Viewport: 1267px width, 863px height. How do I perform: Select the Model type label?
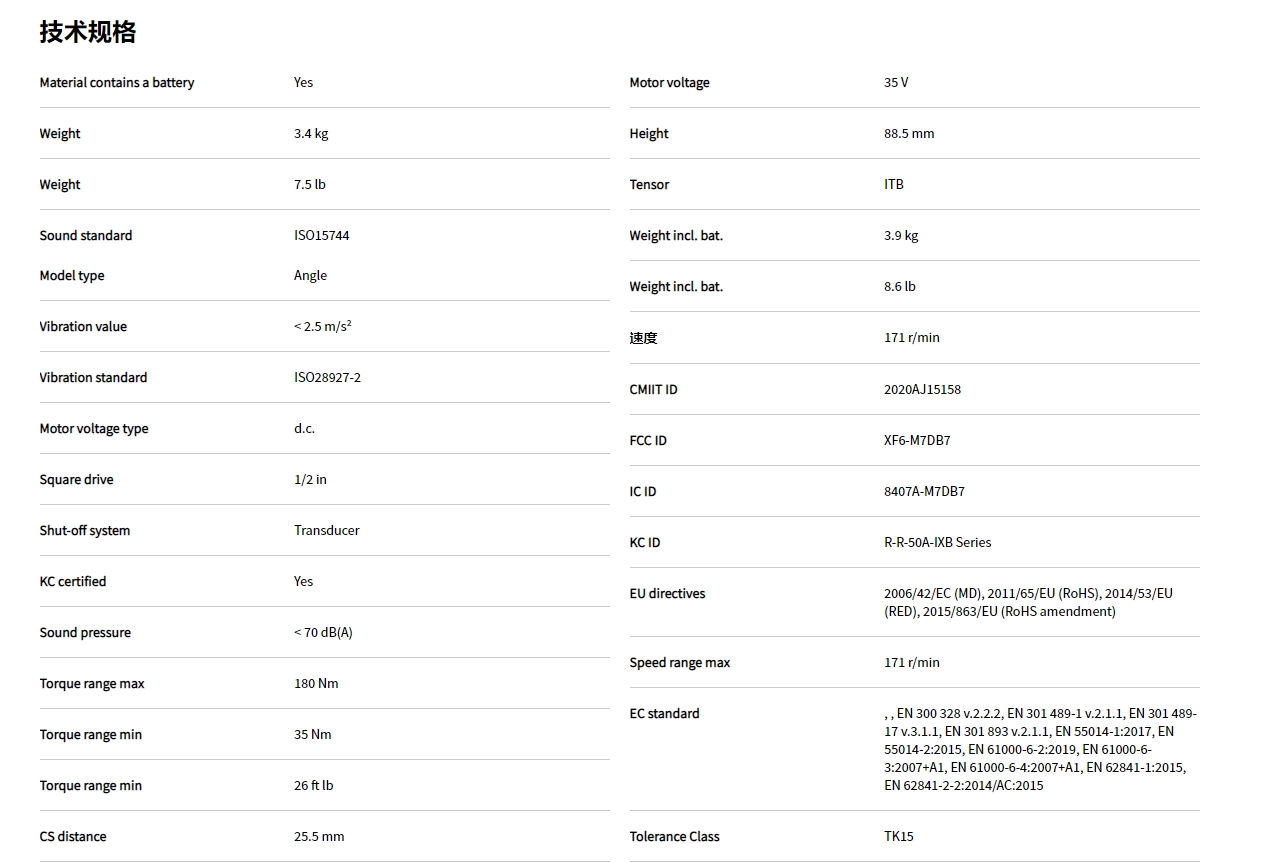[72, 276]
